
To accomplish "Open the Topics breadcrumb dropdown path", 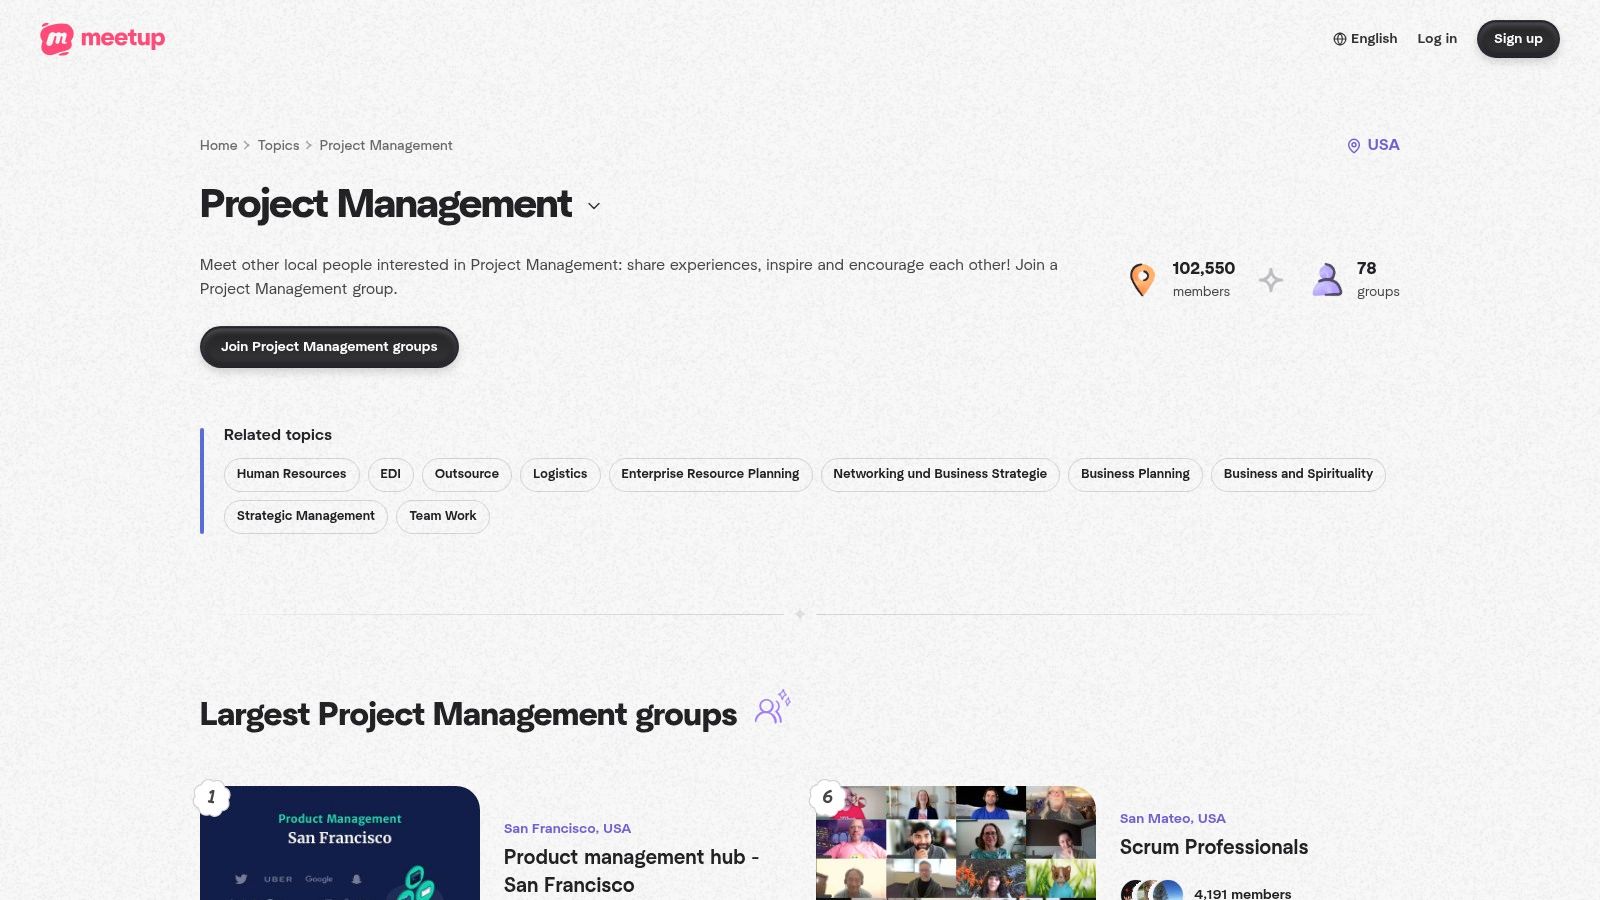I will click(x=278, y=145).
